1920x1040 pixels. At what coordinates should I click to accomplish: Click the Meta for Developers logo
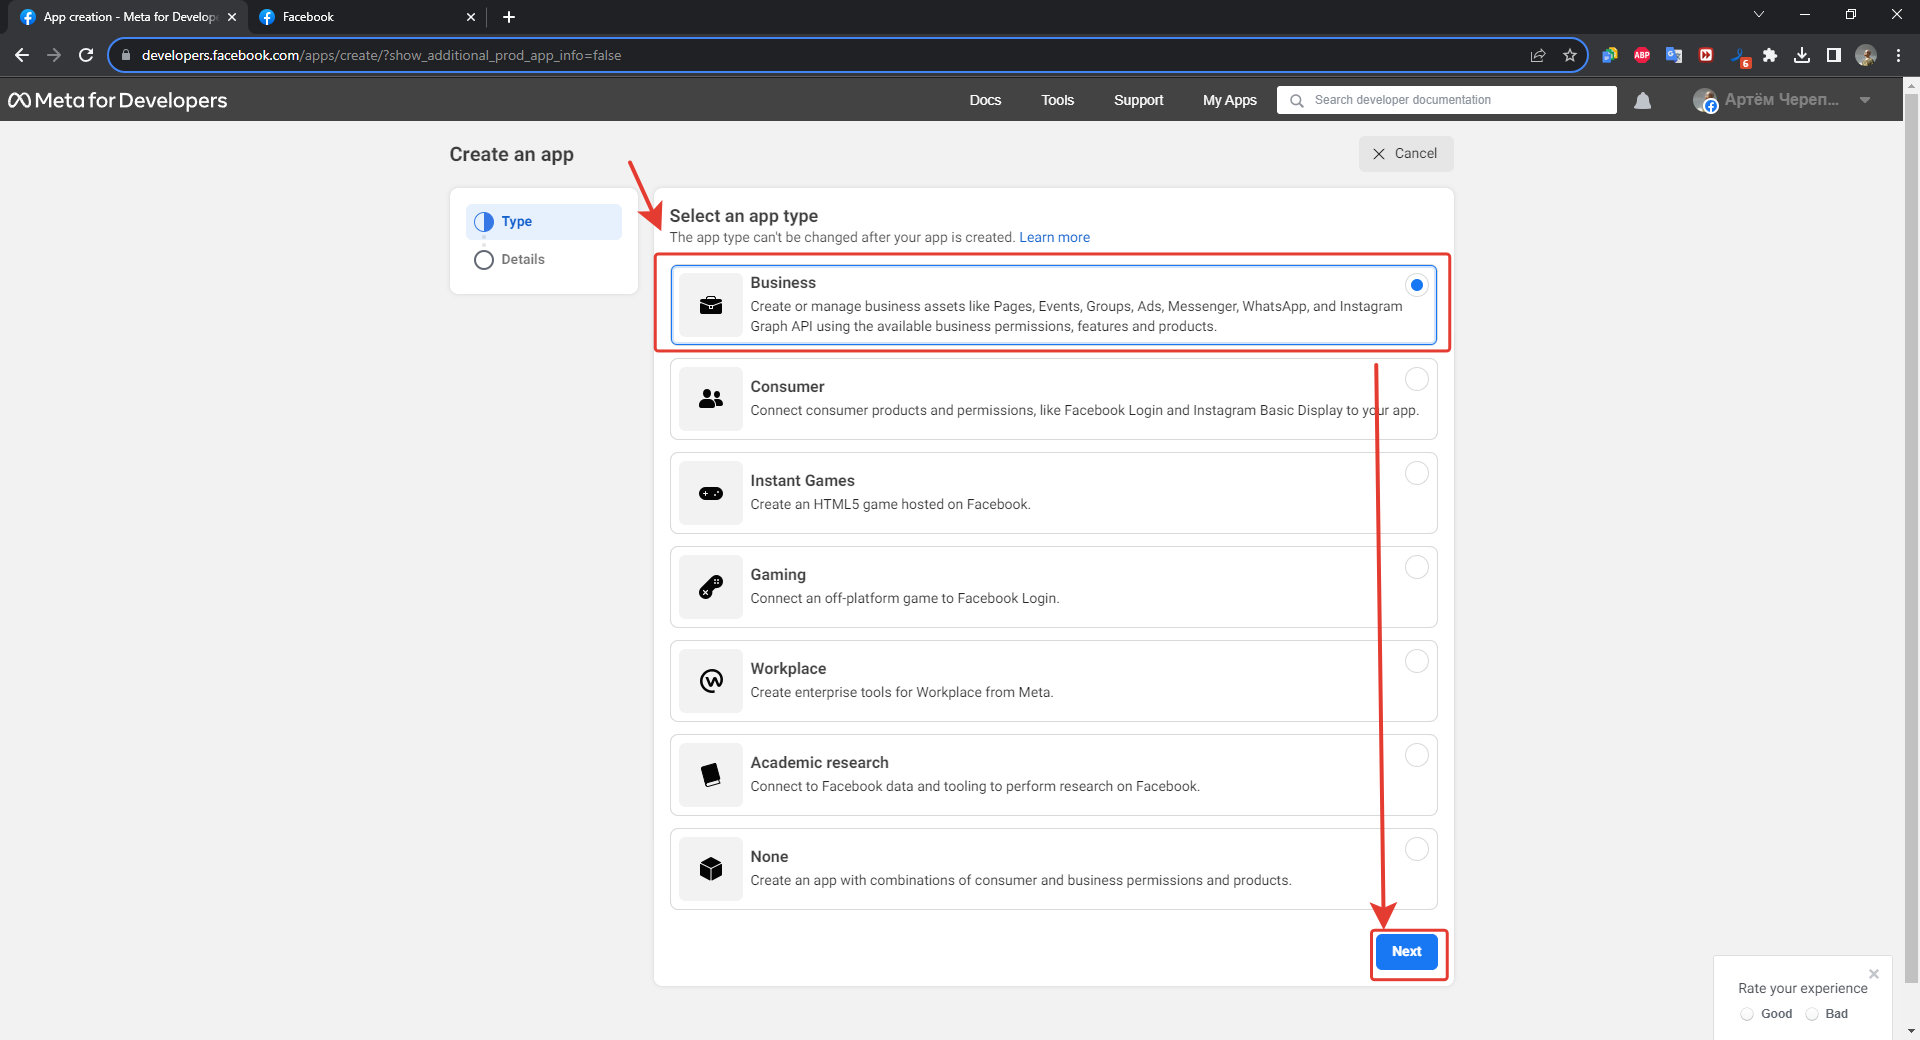pyautogui.click(x=118, y=100)
